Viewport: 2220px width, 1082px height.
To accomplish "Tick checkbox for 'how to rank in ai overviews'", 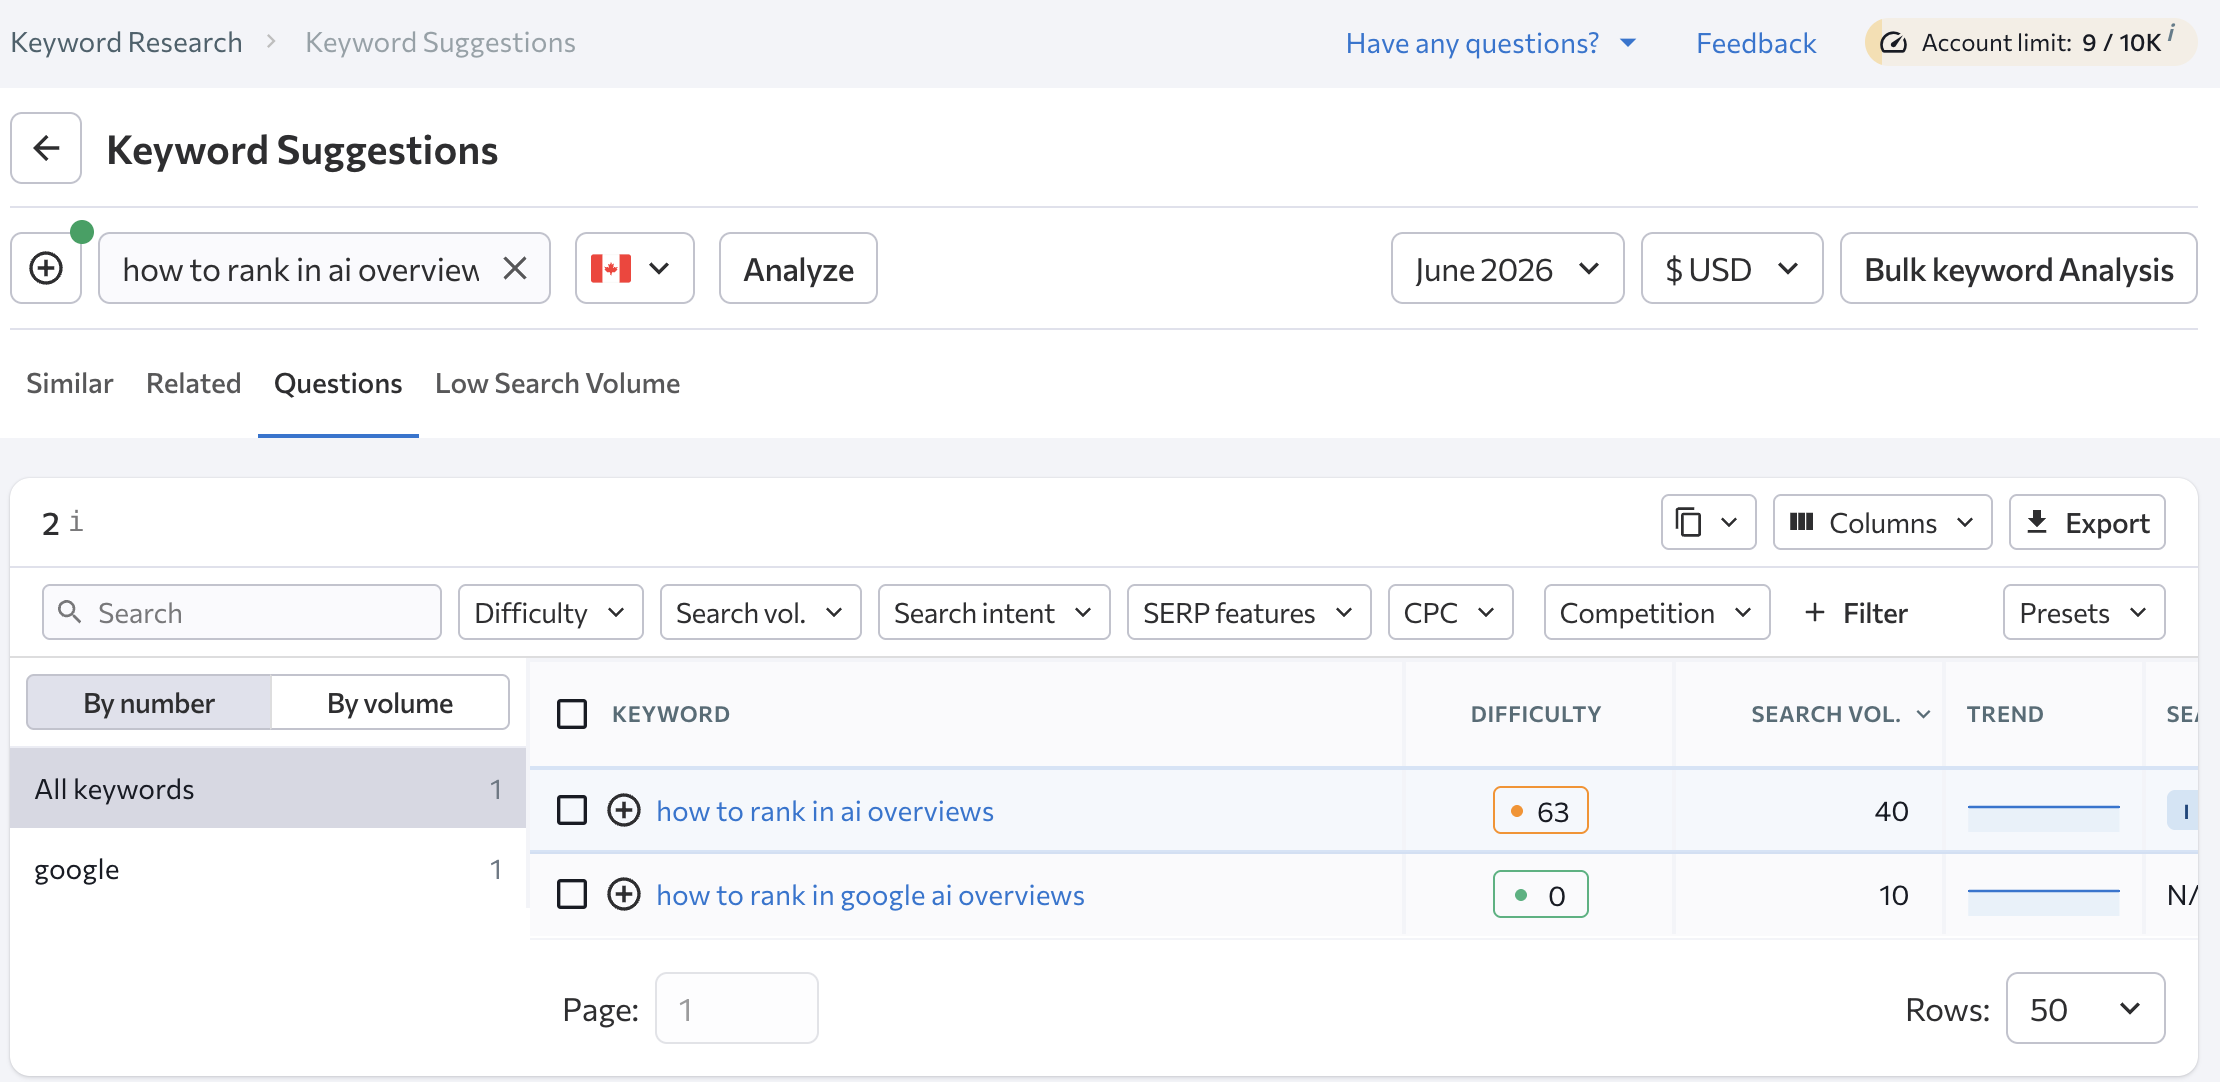I will pyautogui.click(x=572, y=810).
